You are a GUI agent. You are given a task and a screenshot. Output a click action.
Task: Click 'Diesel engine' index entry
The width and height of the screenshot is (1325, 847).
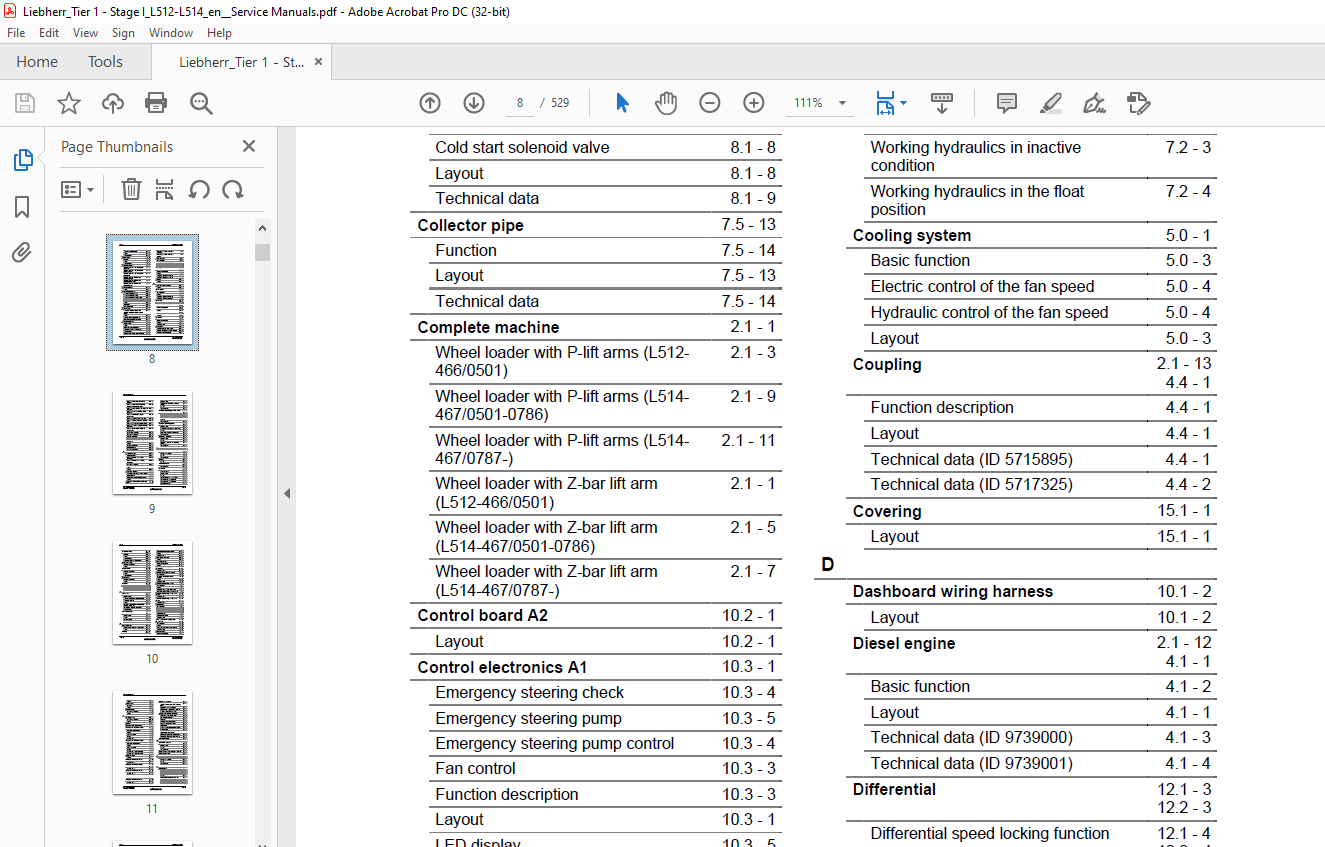pyautogui.click(x=903, y=643)
